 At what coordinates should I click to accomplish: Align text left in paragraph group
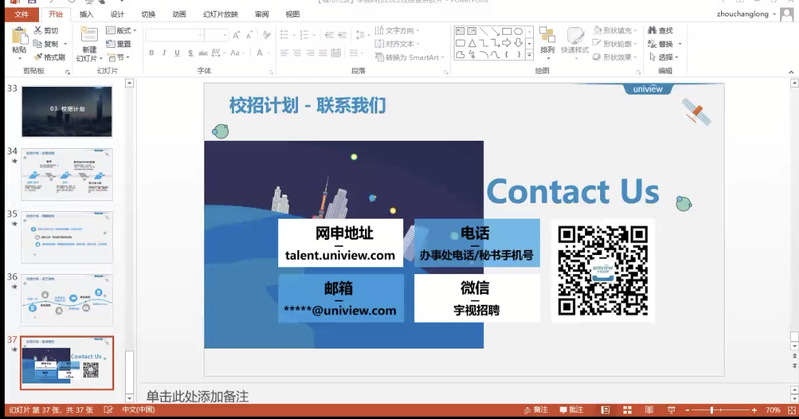tap(284, 53)
